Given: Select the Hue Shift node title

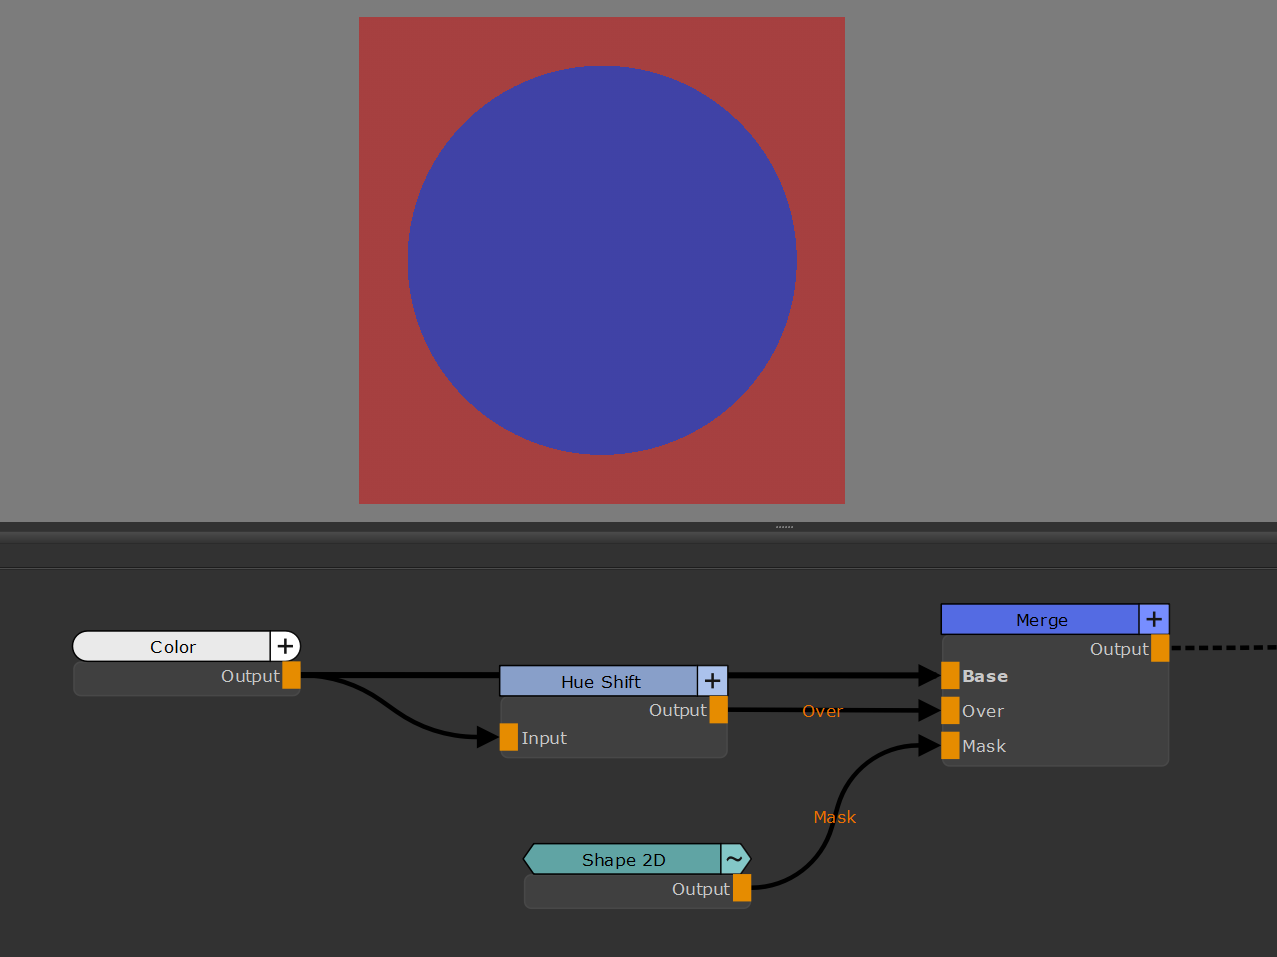Looking at the screenshot, I should [x=600, y=682].
